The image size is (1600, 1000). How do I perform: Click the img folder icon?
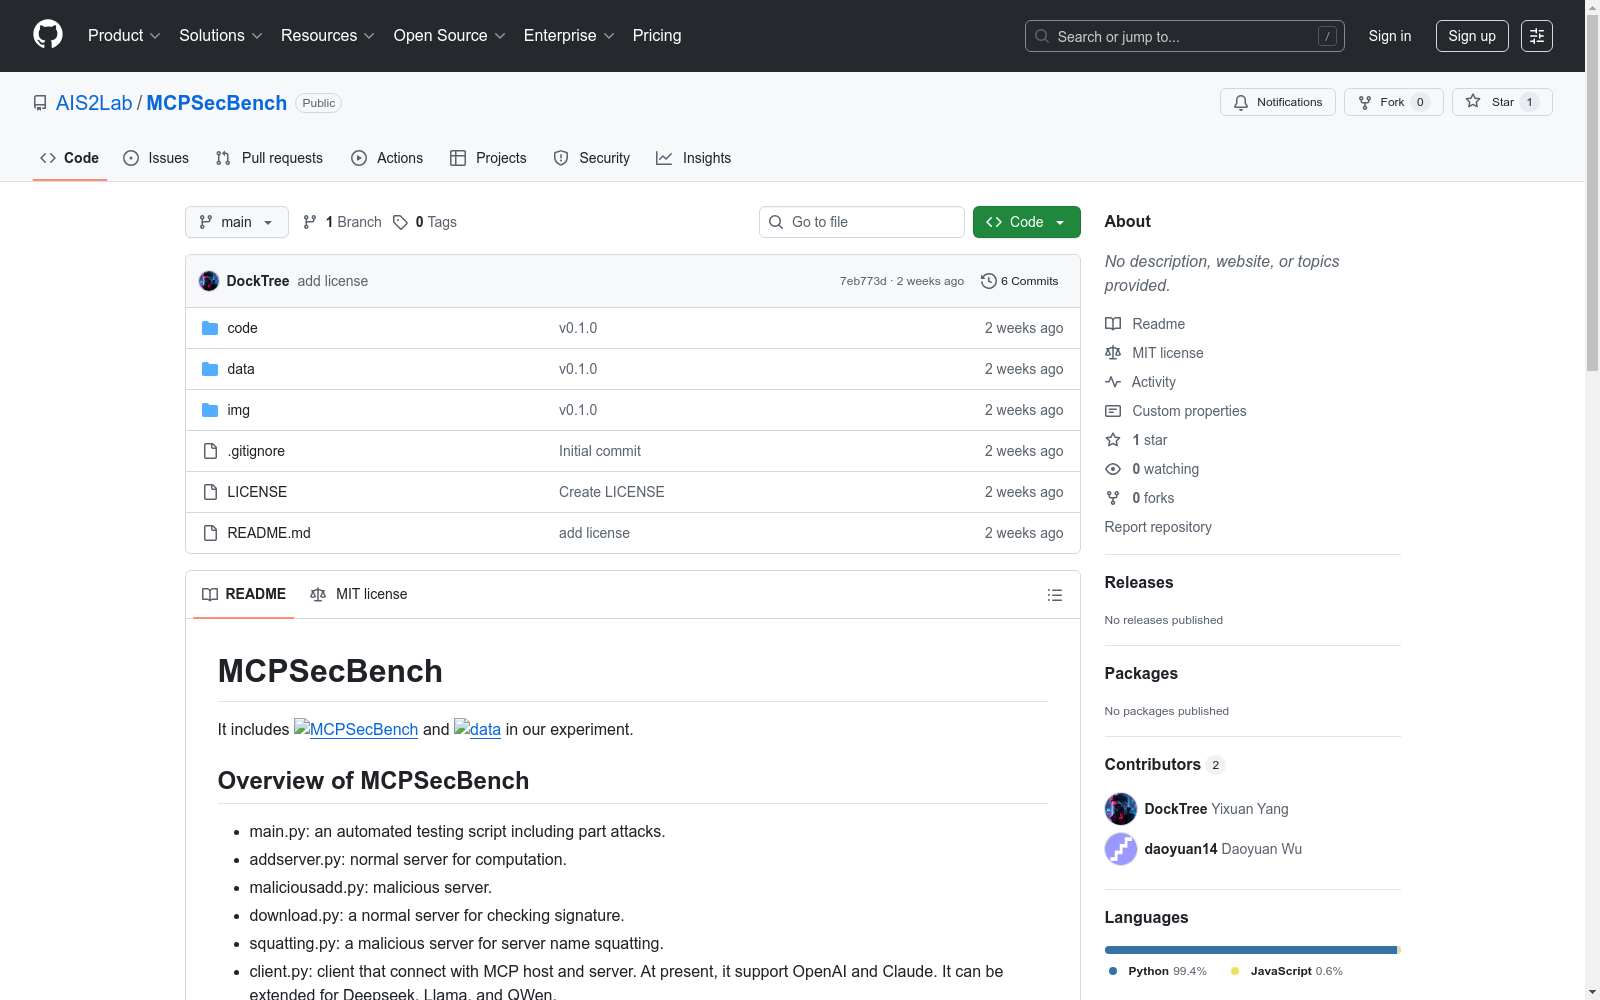[x=210, y=410]
